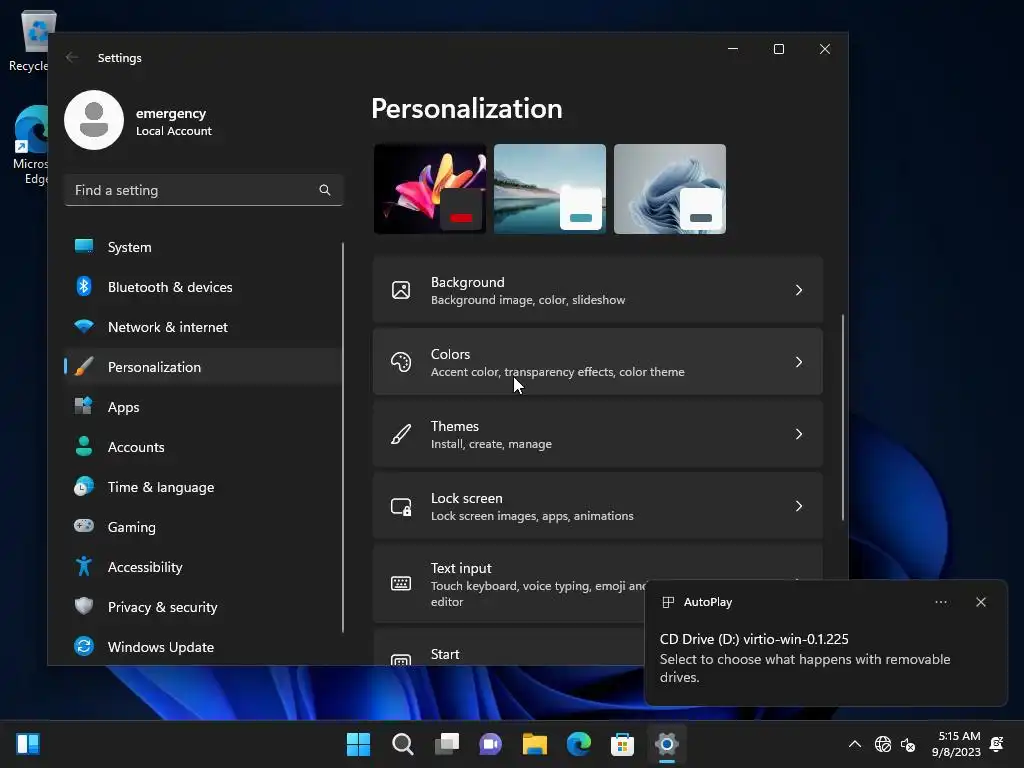Apply the lake landscape theme thumbnail

coord(550,189)
